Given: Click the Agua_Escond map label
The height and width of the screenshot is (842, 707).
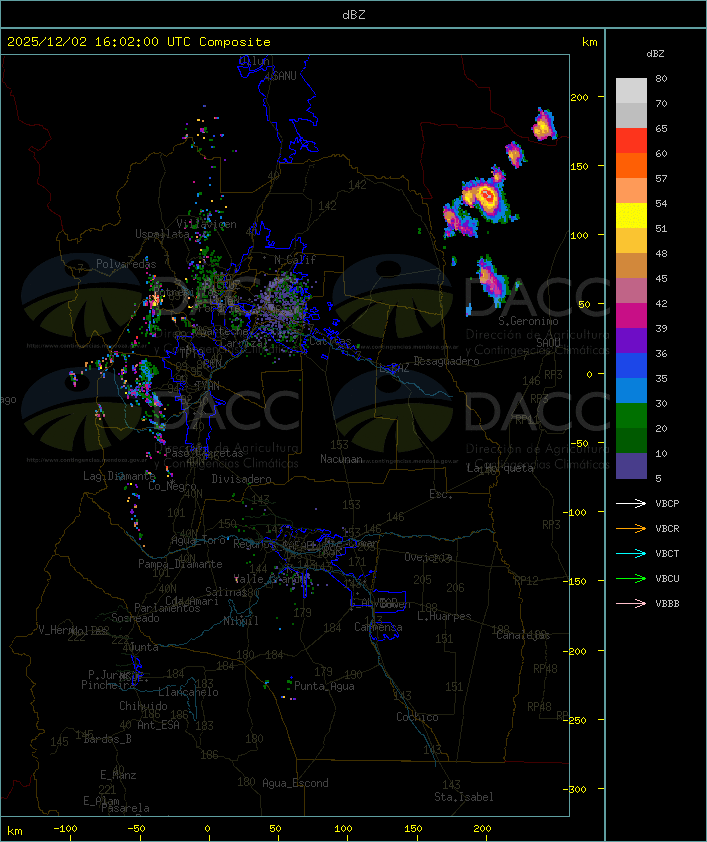Looking at the screenshot, I should tap(295, 783).
